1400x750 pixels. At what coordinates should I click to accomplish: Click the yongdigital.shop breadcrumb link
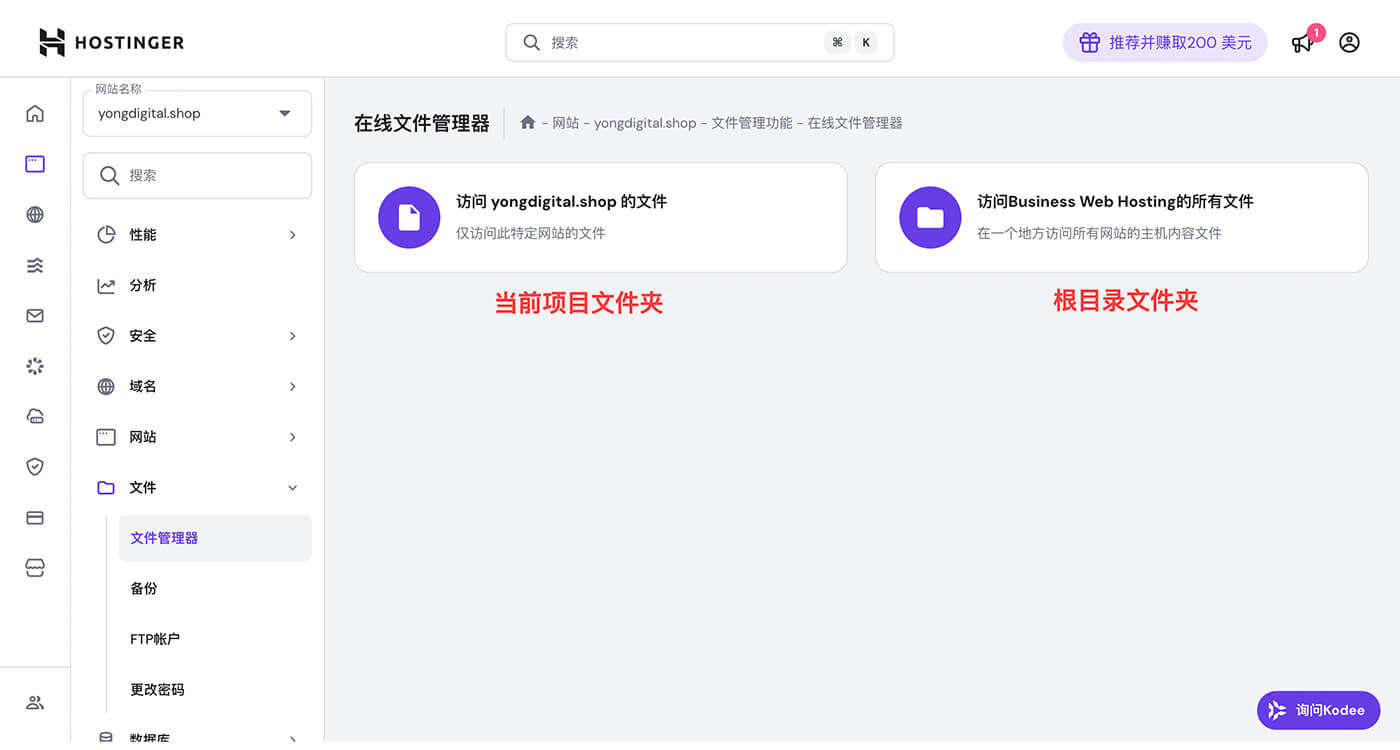point(645,123)
